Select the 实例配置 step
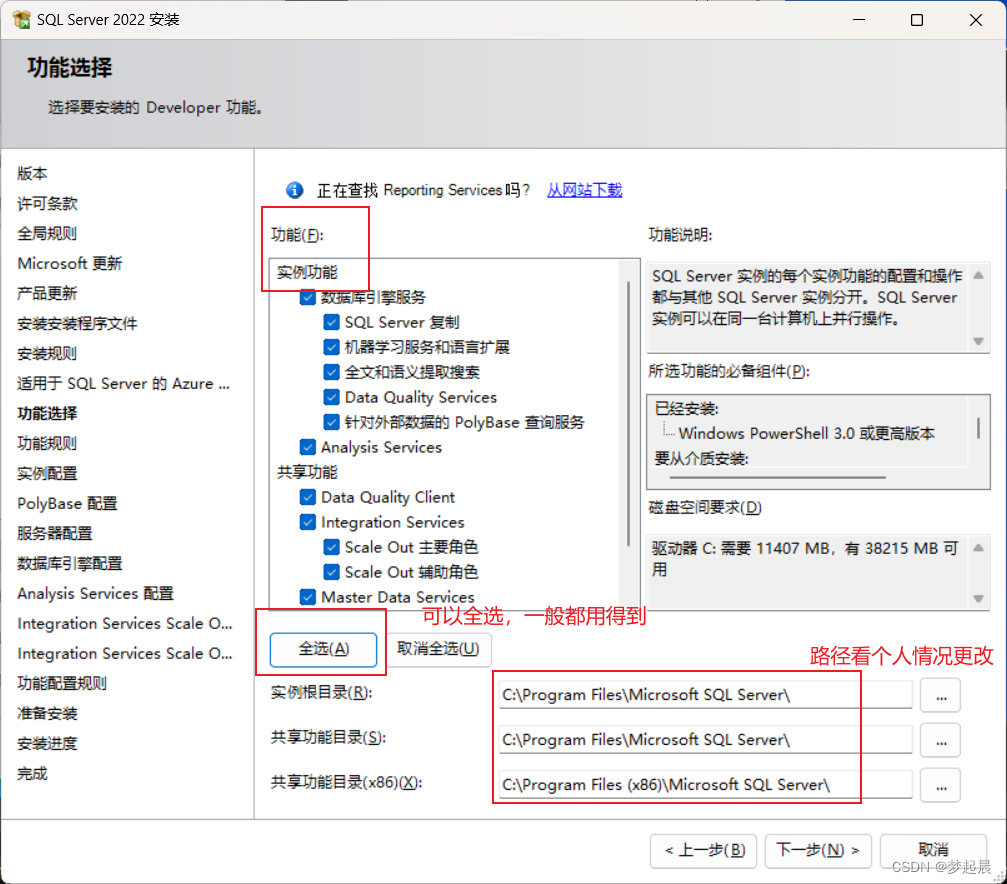Image resolution: width=1007 pixels, height=884 pixels. click(x=48, y=473)
